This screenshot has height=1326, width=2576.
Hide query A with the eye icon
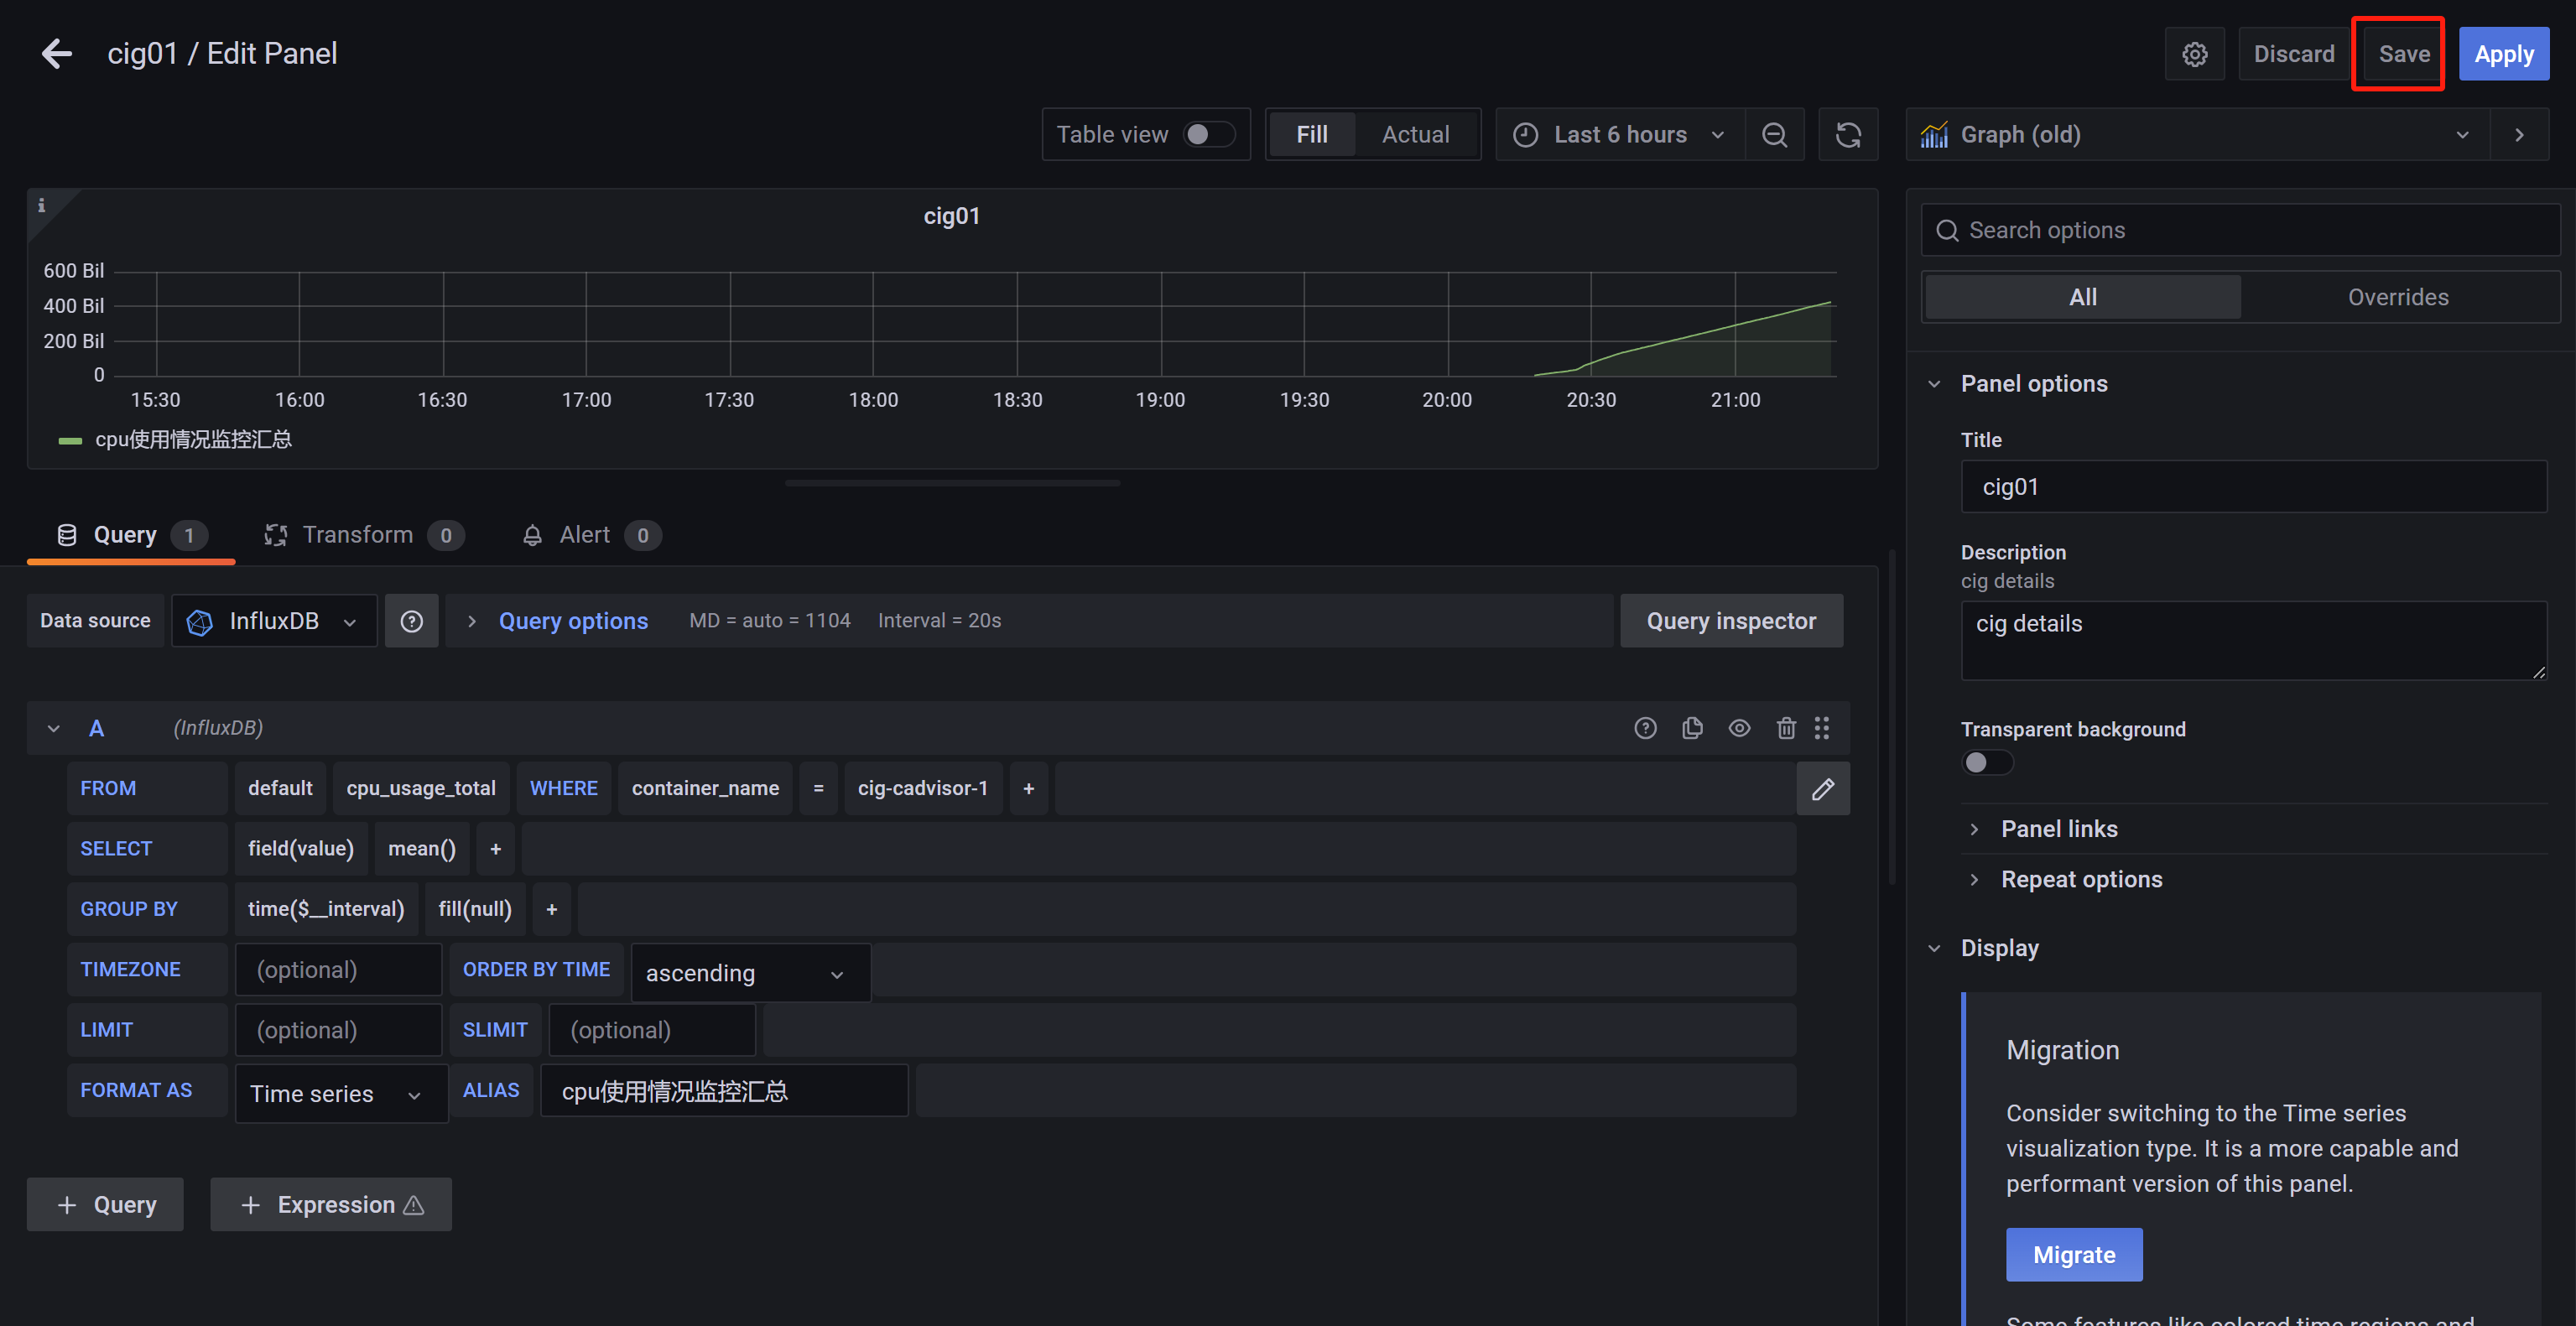coord(1739,728)
